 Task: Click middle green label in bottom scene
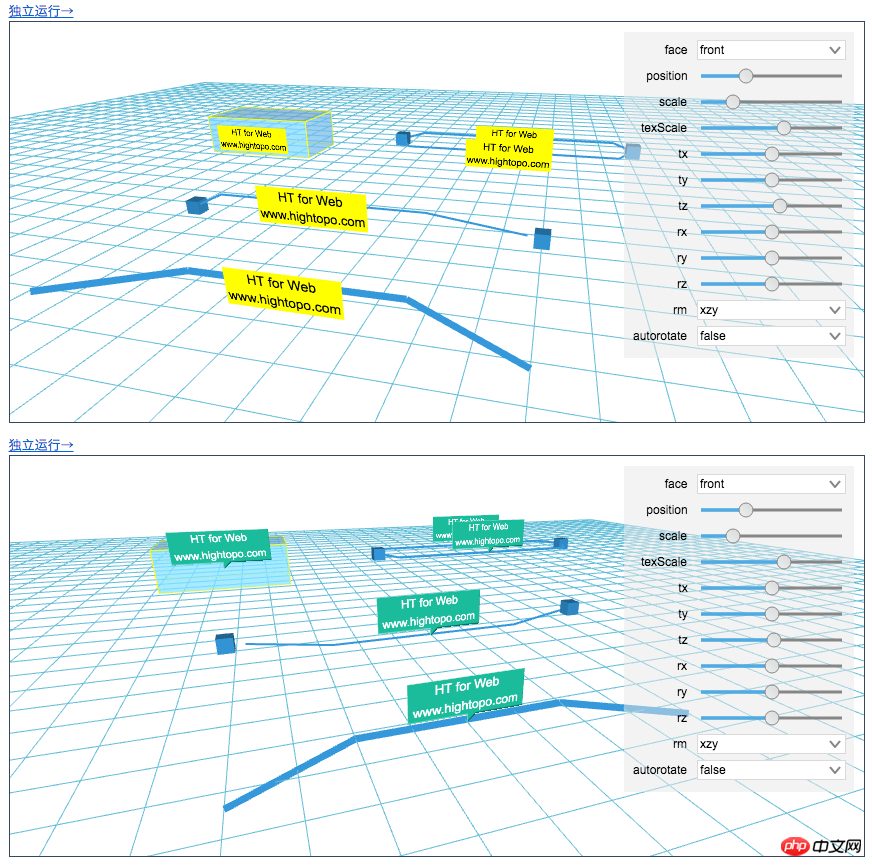tap(428, 611)
